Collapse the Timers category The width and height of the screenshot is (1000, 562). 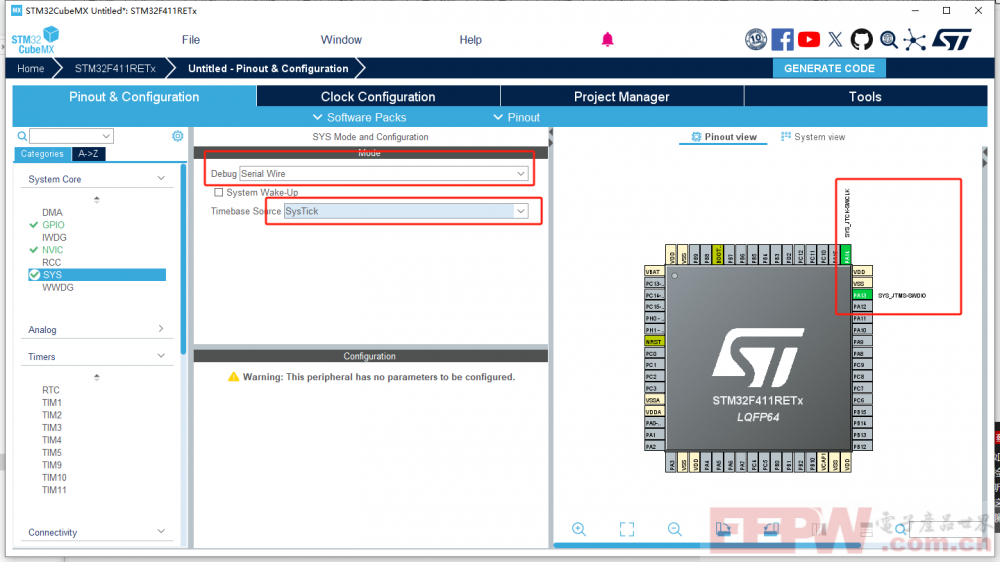point(161,356)
